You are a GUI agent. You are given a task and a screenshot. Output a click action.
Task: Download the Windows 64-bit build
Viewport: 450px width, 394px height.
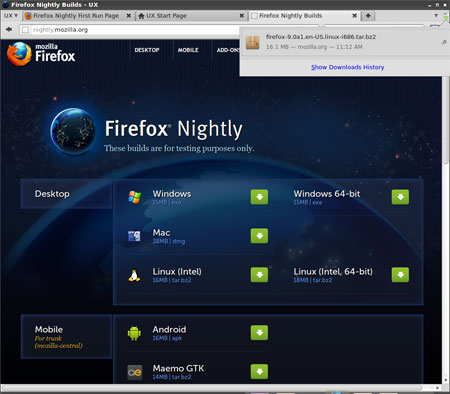[400, 197]
